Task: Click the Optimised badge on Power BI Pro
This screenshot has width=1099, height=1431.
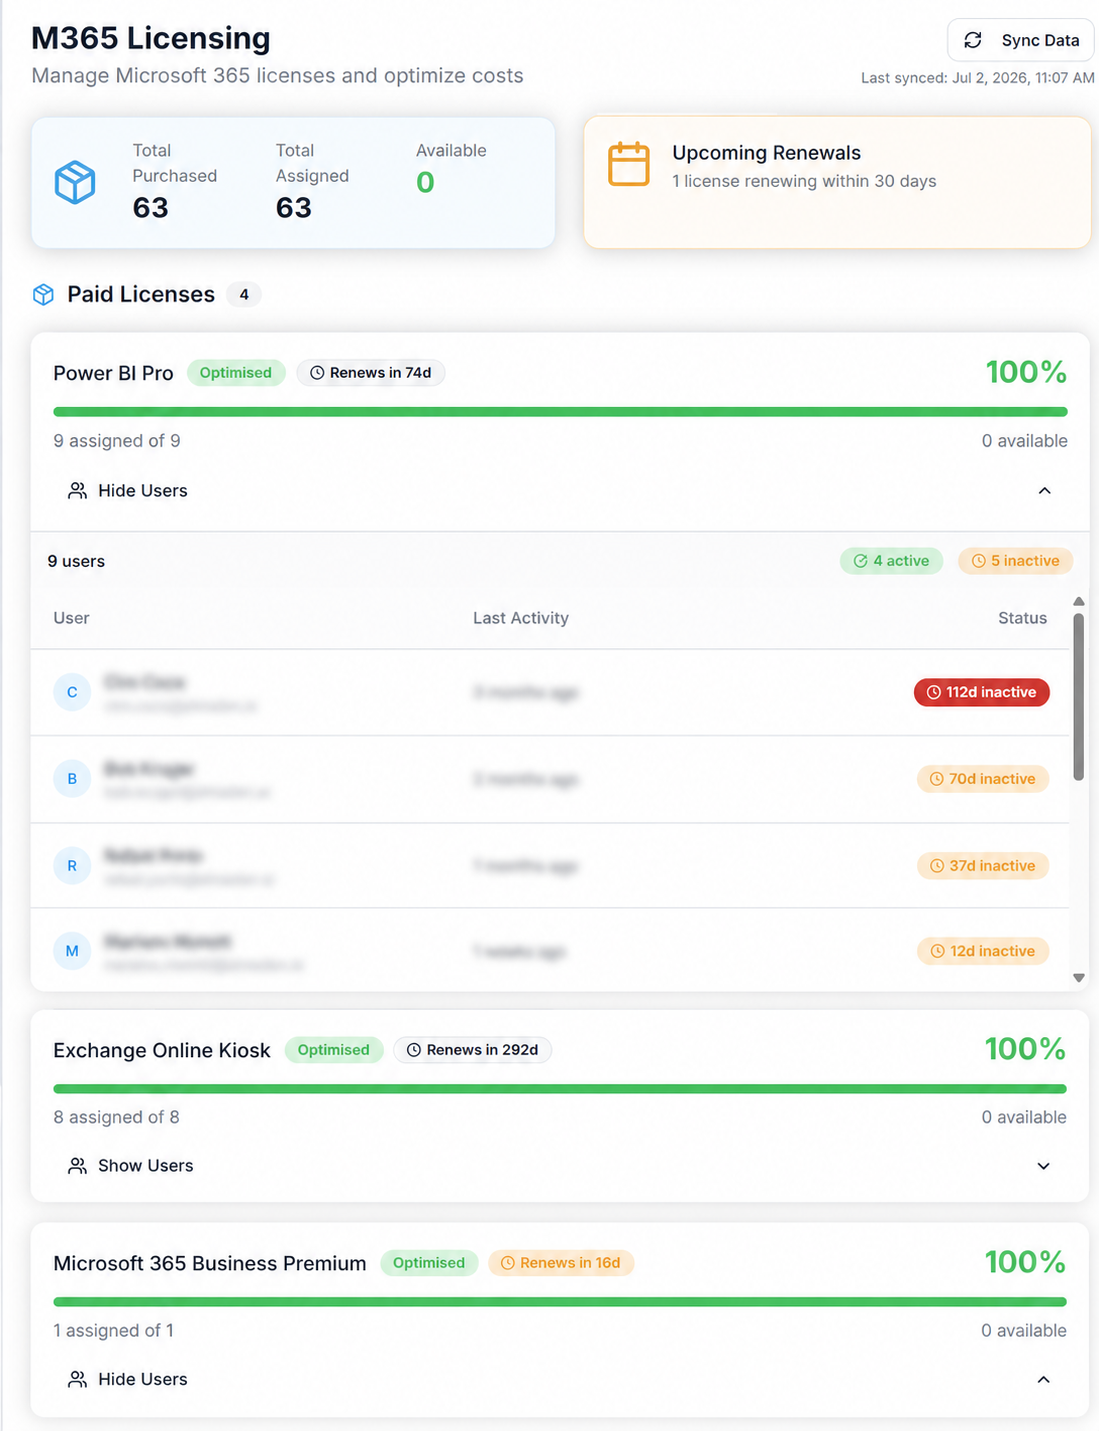Action: 236,373
